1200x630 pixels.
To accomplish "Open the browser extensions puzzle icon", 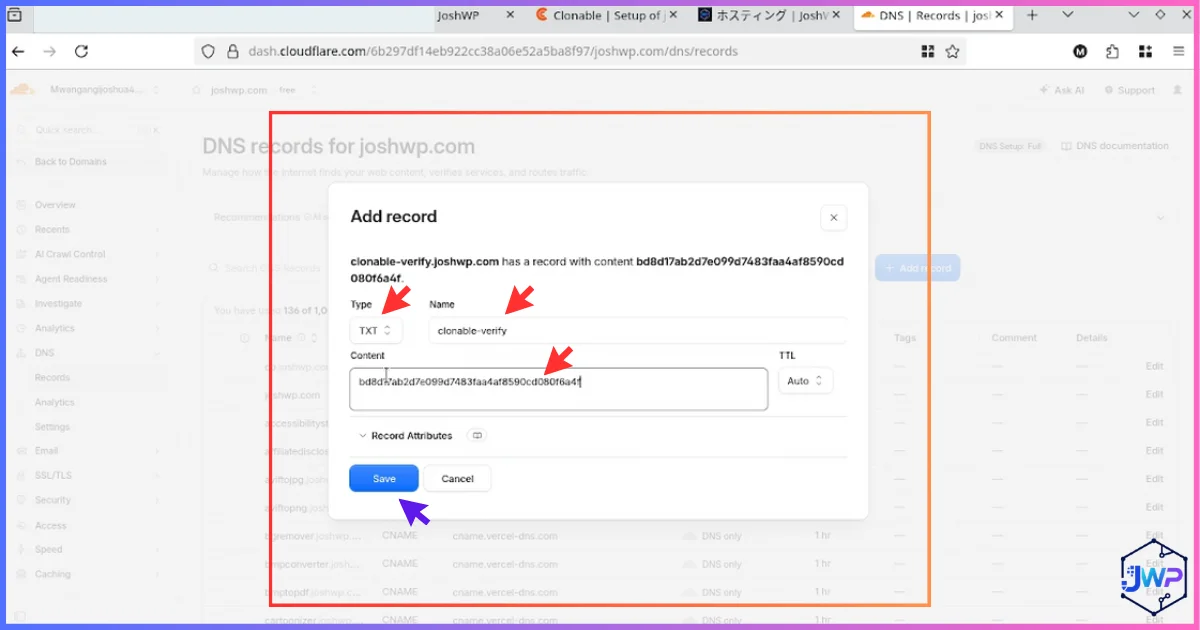I will click(1113, 51).
